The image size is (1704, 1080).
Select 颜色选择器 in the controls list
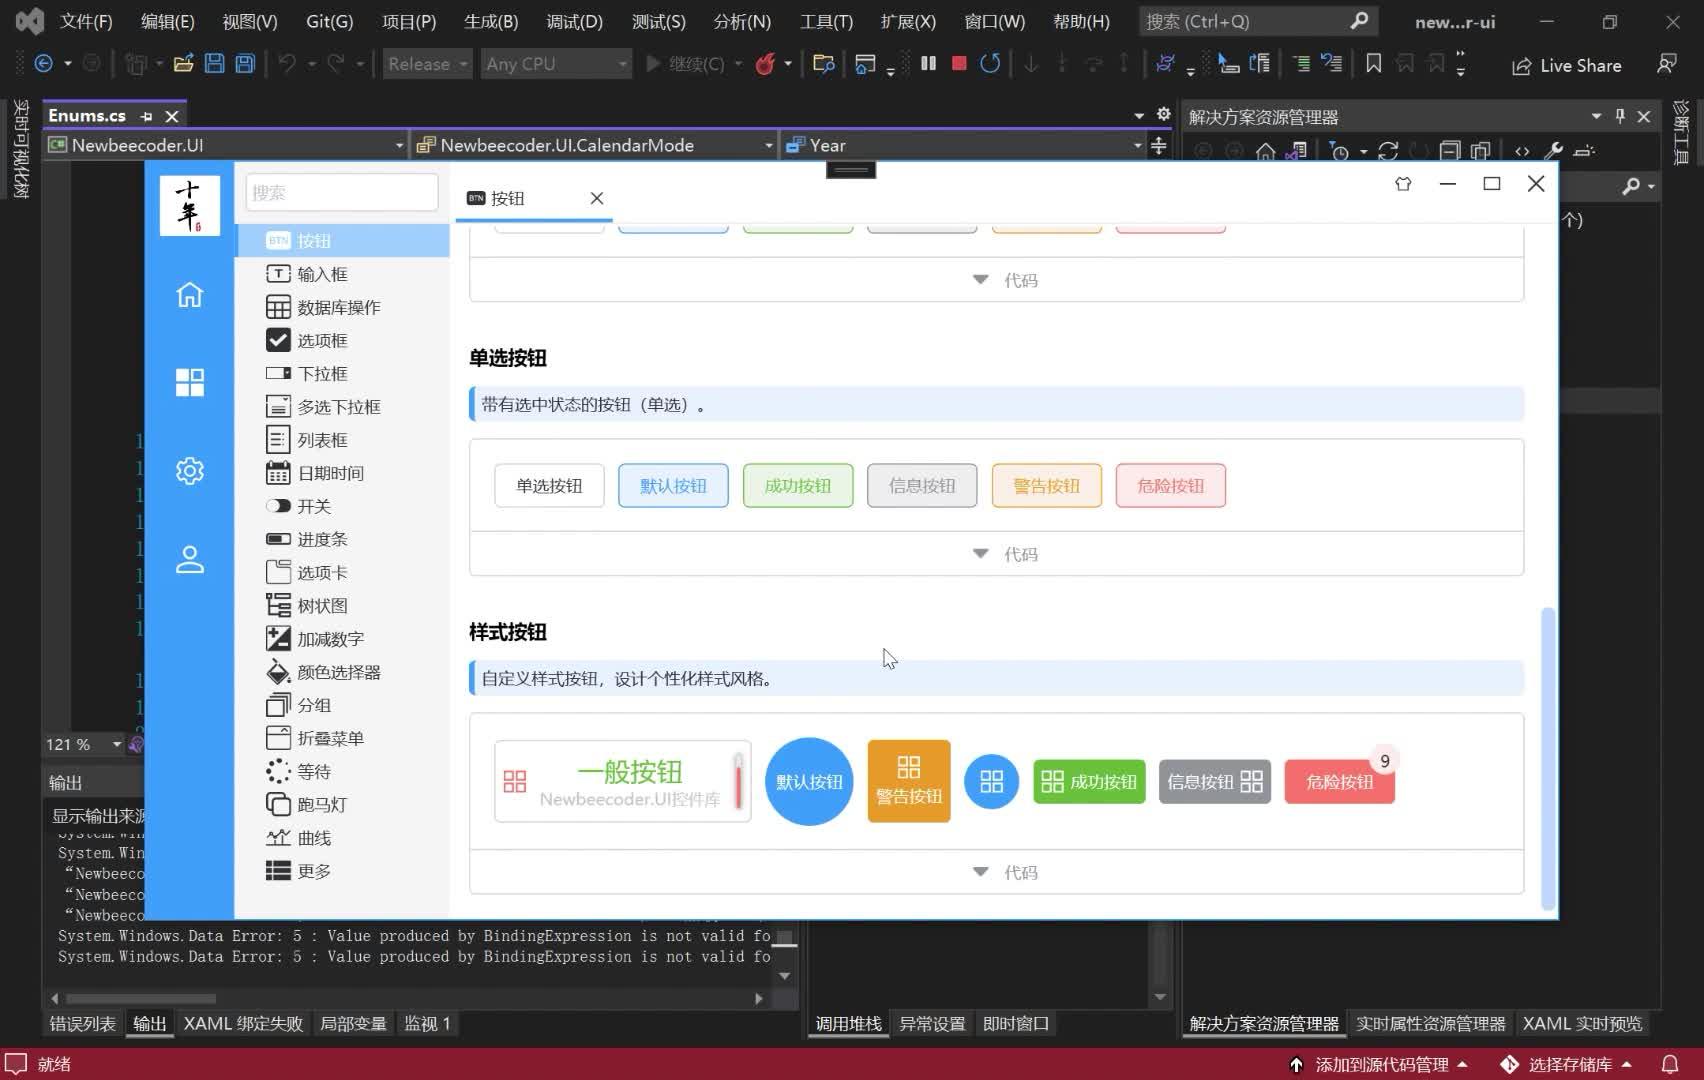click(338, 672)
